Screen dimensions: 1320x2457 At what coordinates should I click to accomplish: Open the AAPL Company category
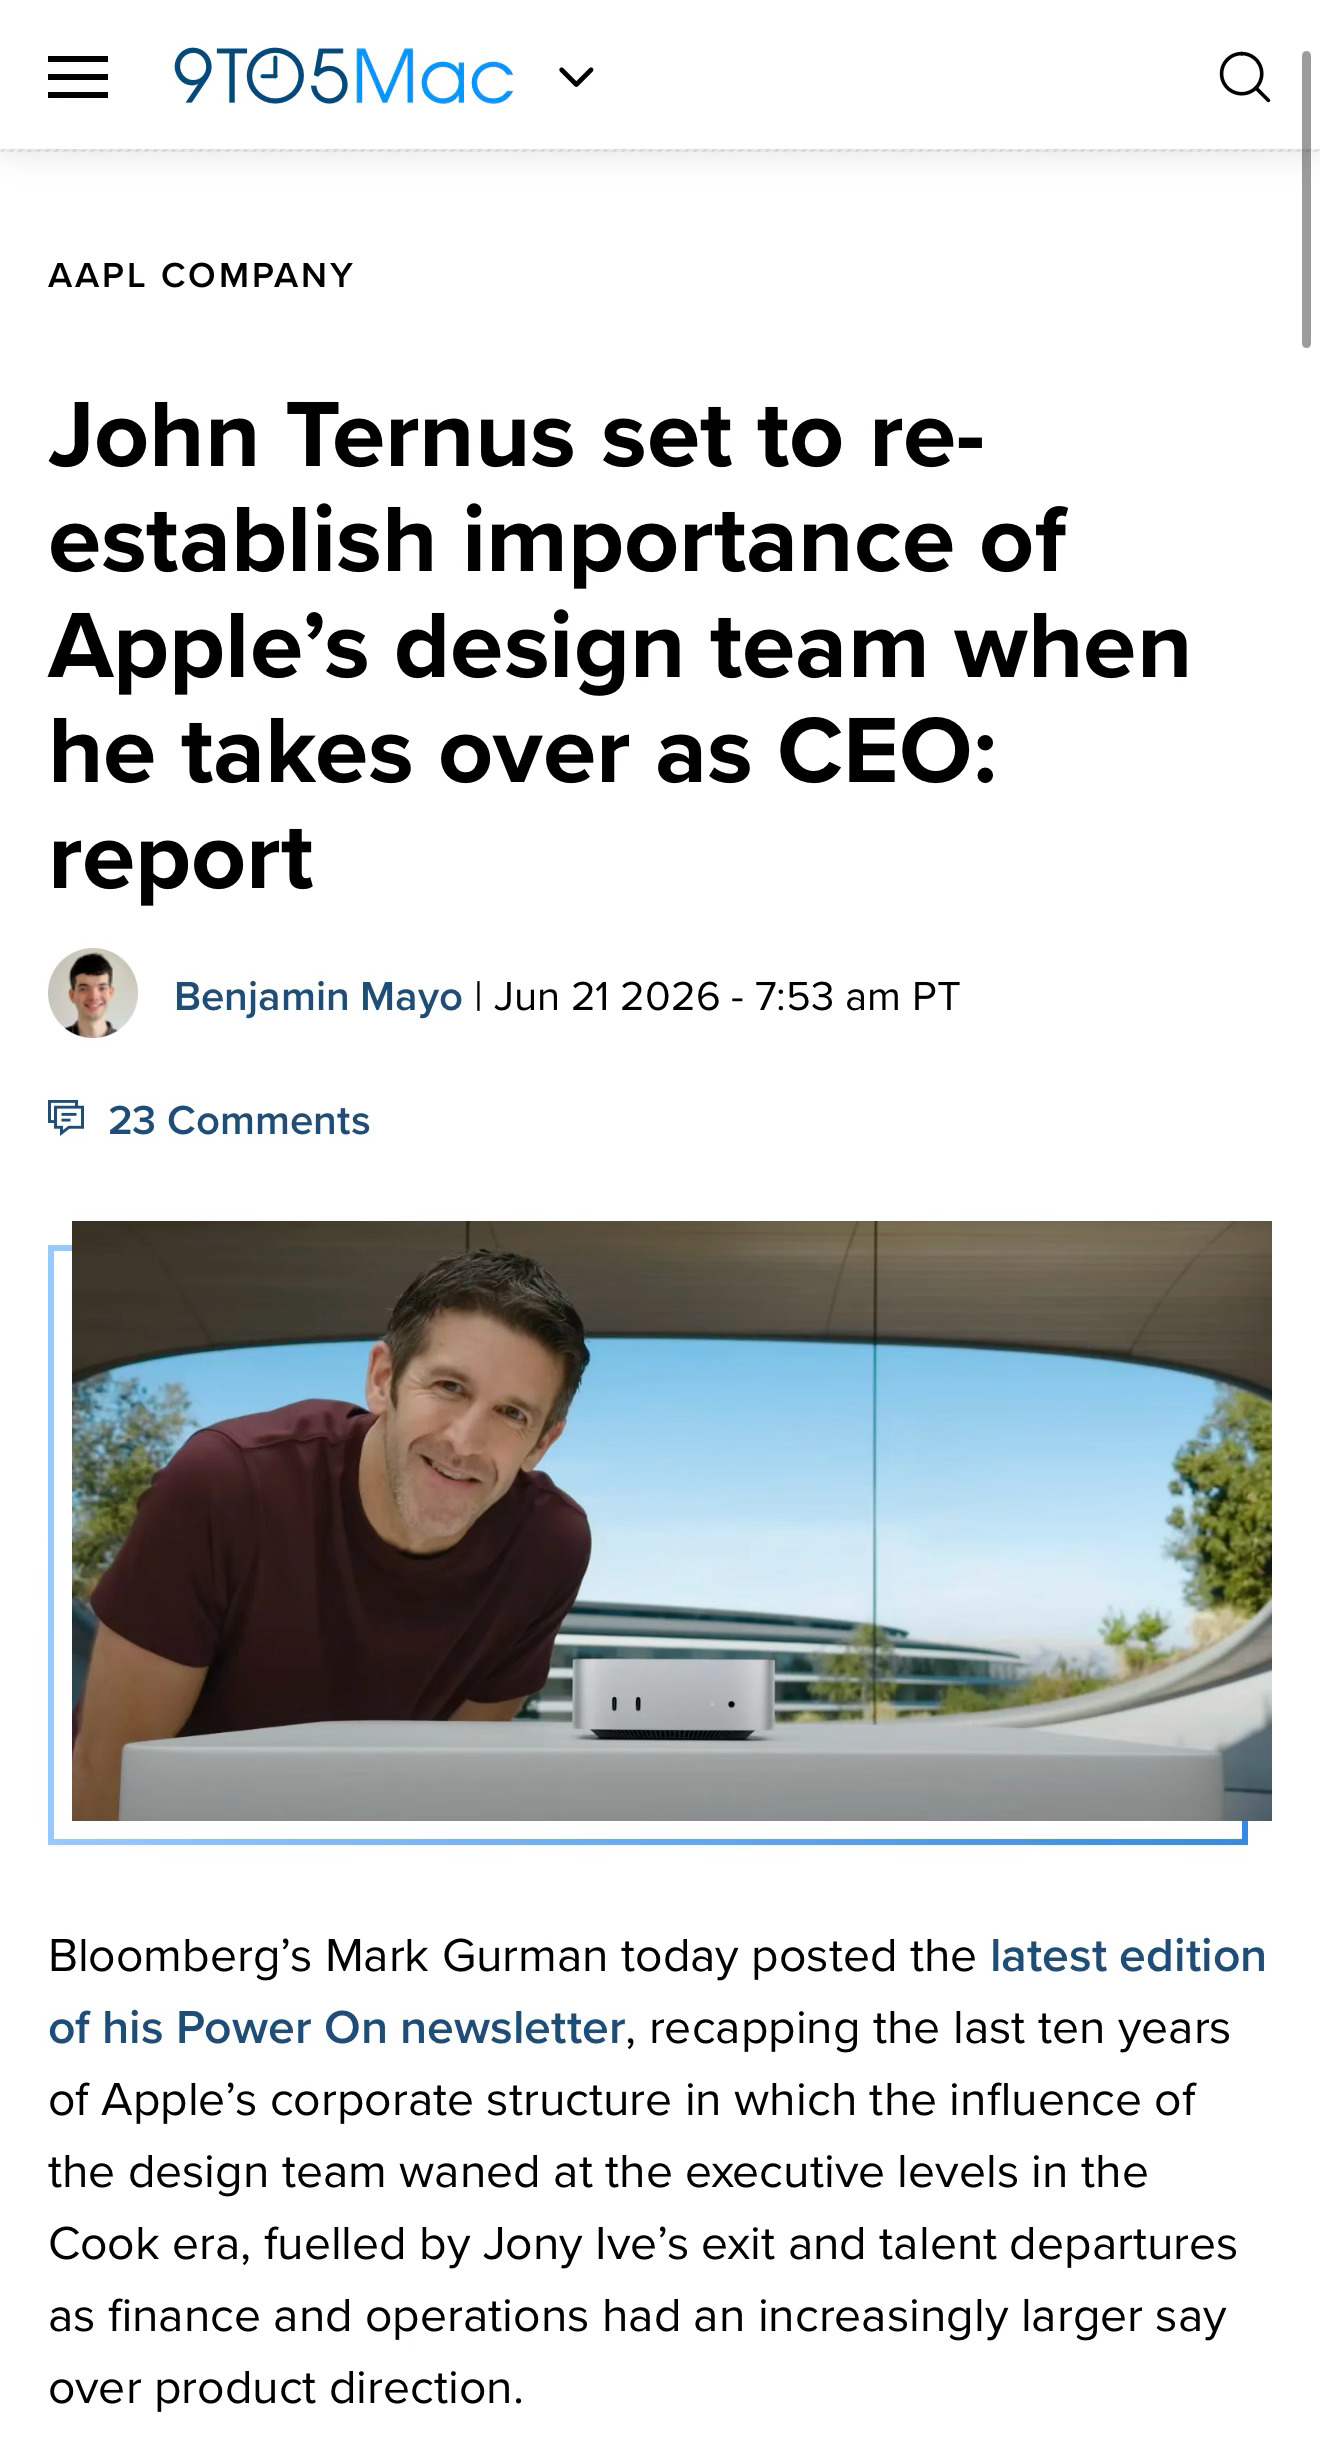[x=201, y=275]
